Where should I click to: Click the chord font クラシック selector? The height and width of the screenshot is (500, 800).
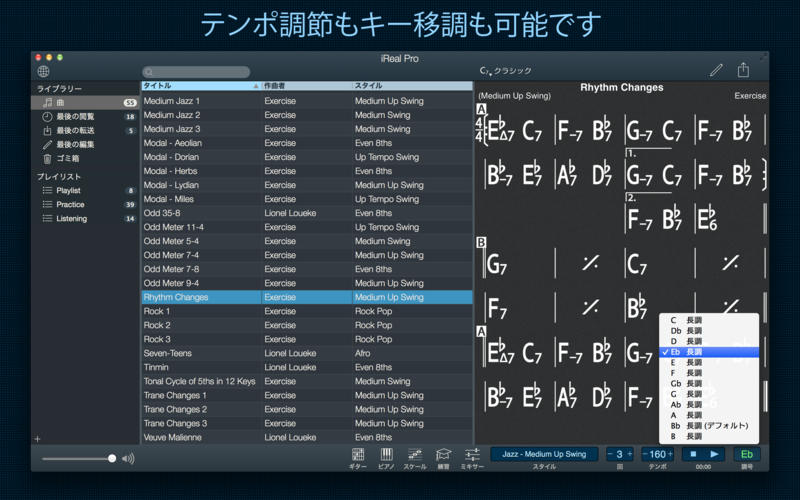tap(506, 71)
